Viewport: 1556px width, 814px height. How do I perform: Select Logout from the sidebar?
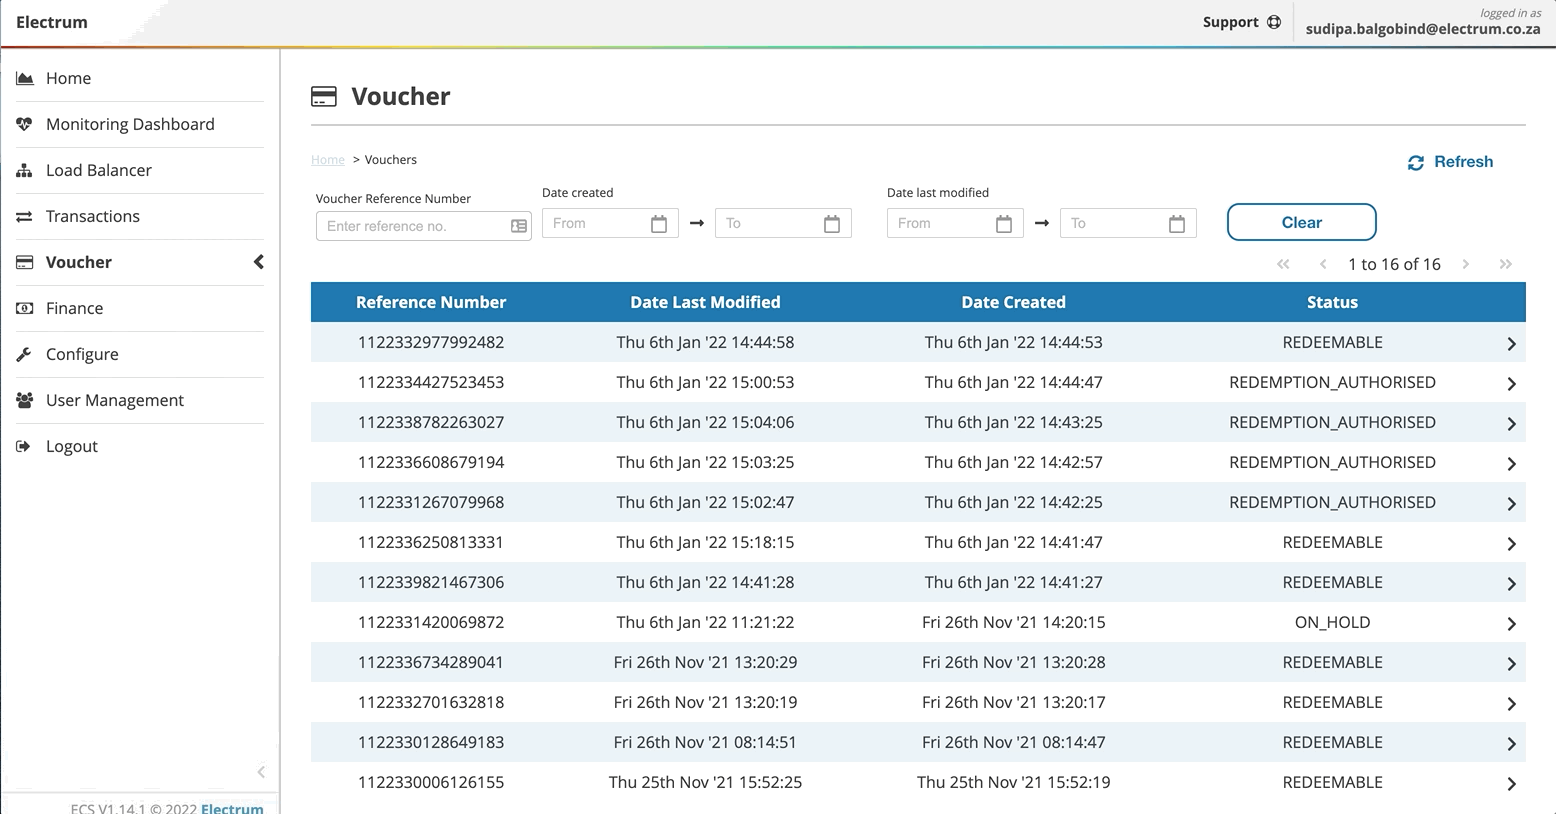pos(72,446)
